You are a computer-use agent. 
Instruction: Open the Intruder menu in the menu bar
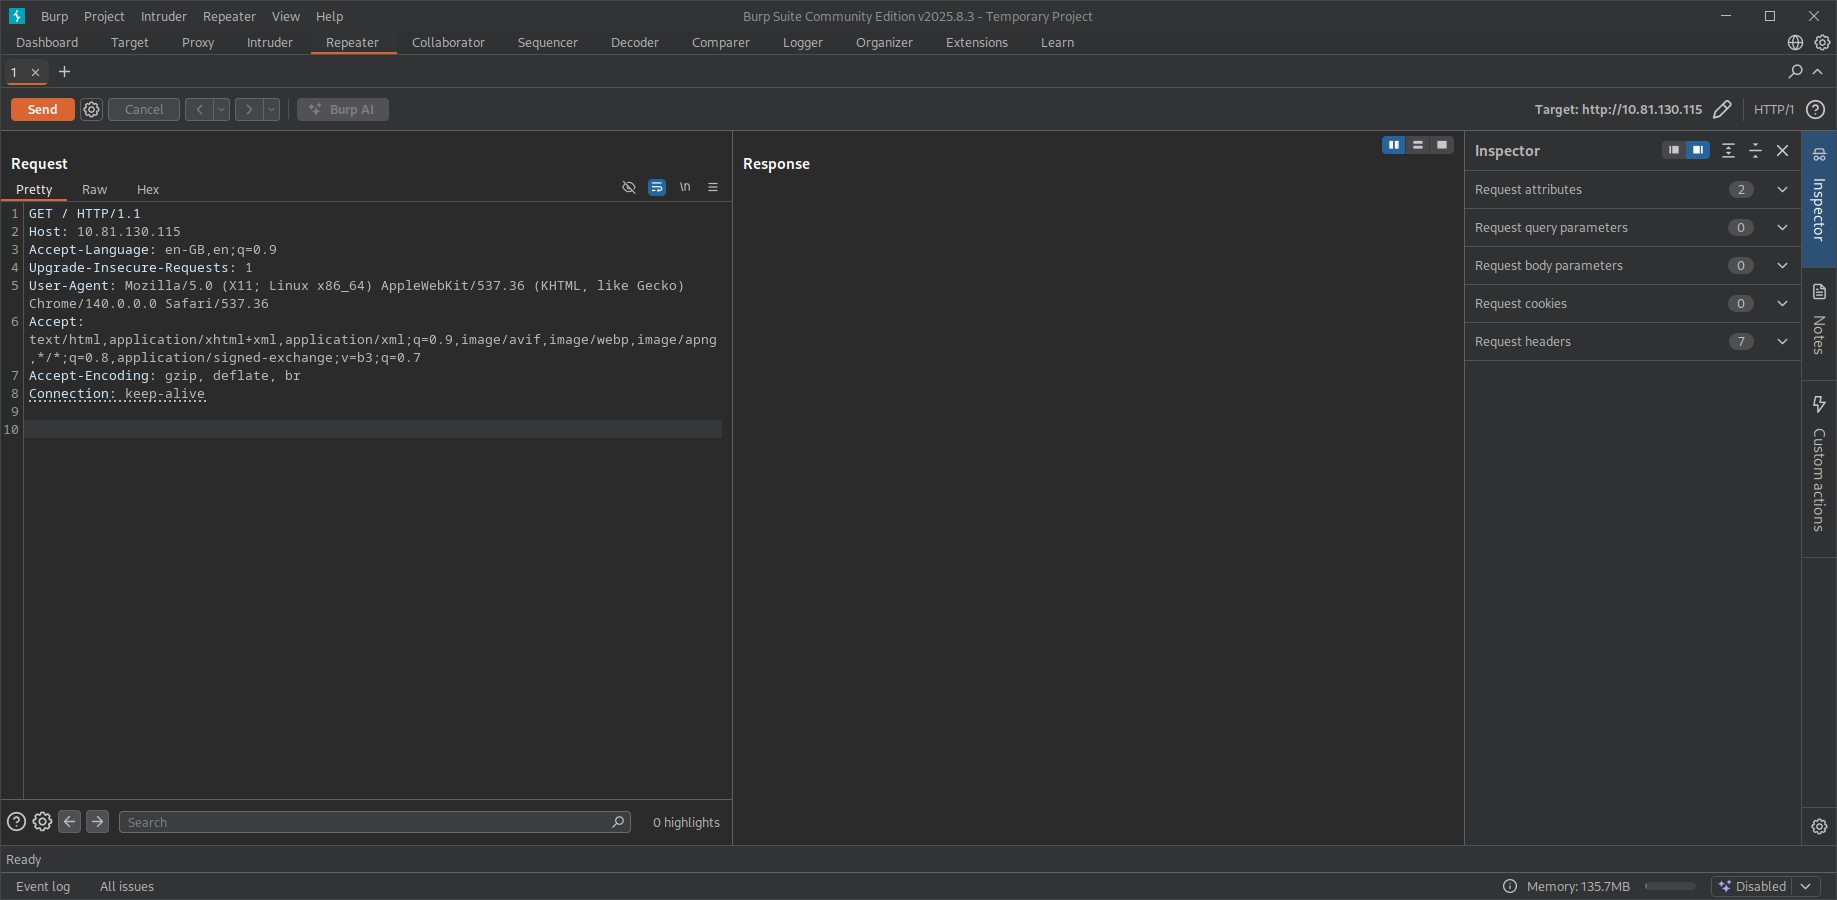(163, 16)
